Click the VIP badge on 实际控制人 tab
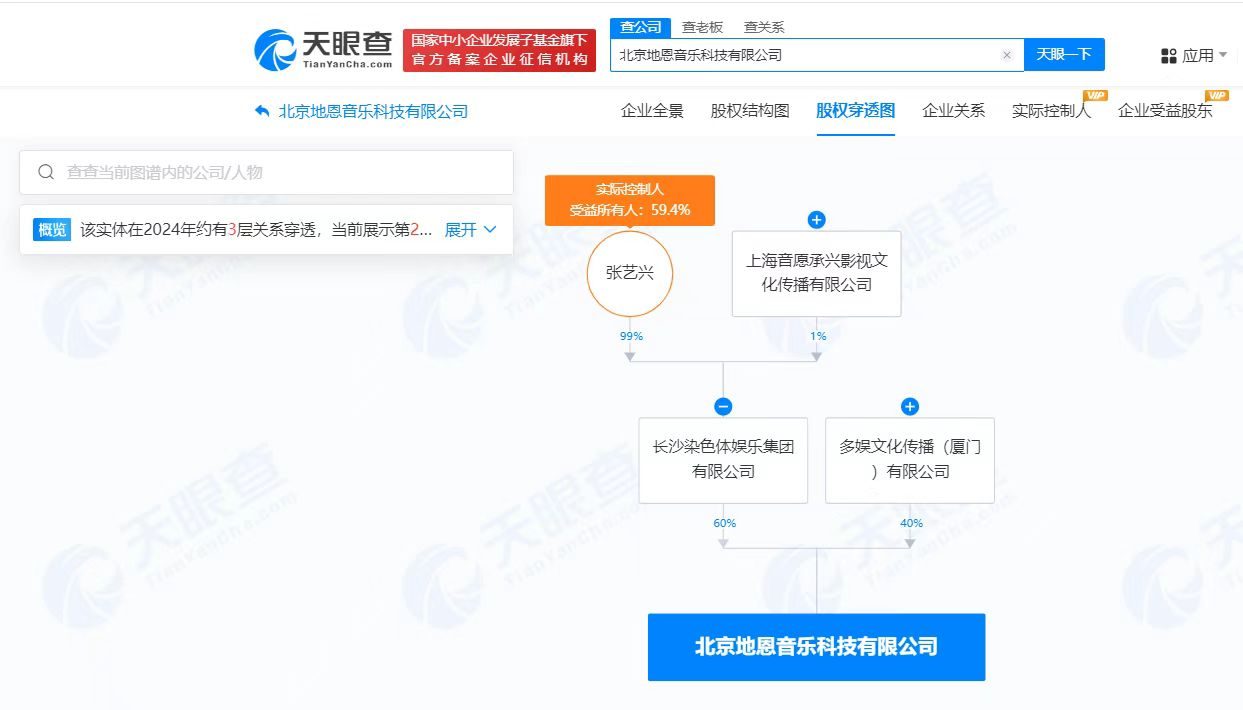The height and width of the screenshot is (710, 1243). [1095, 98]
